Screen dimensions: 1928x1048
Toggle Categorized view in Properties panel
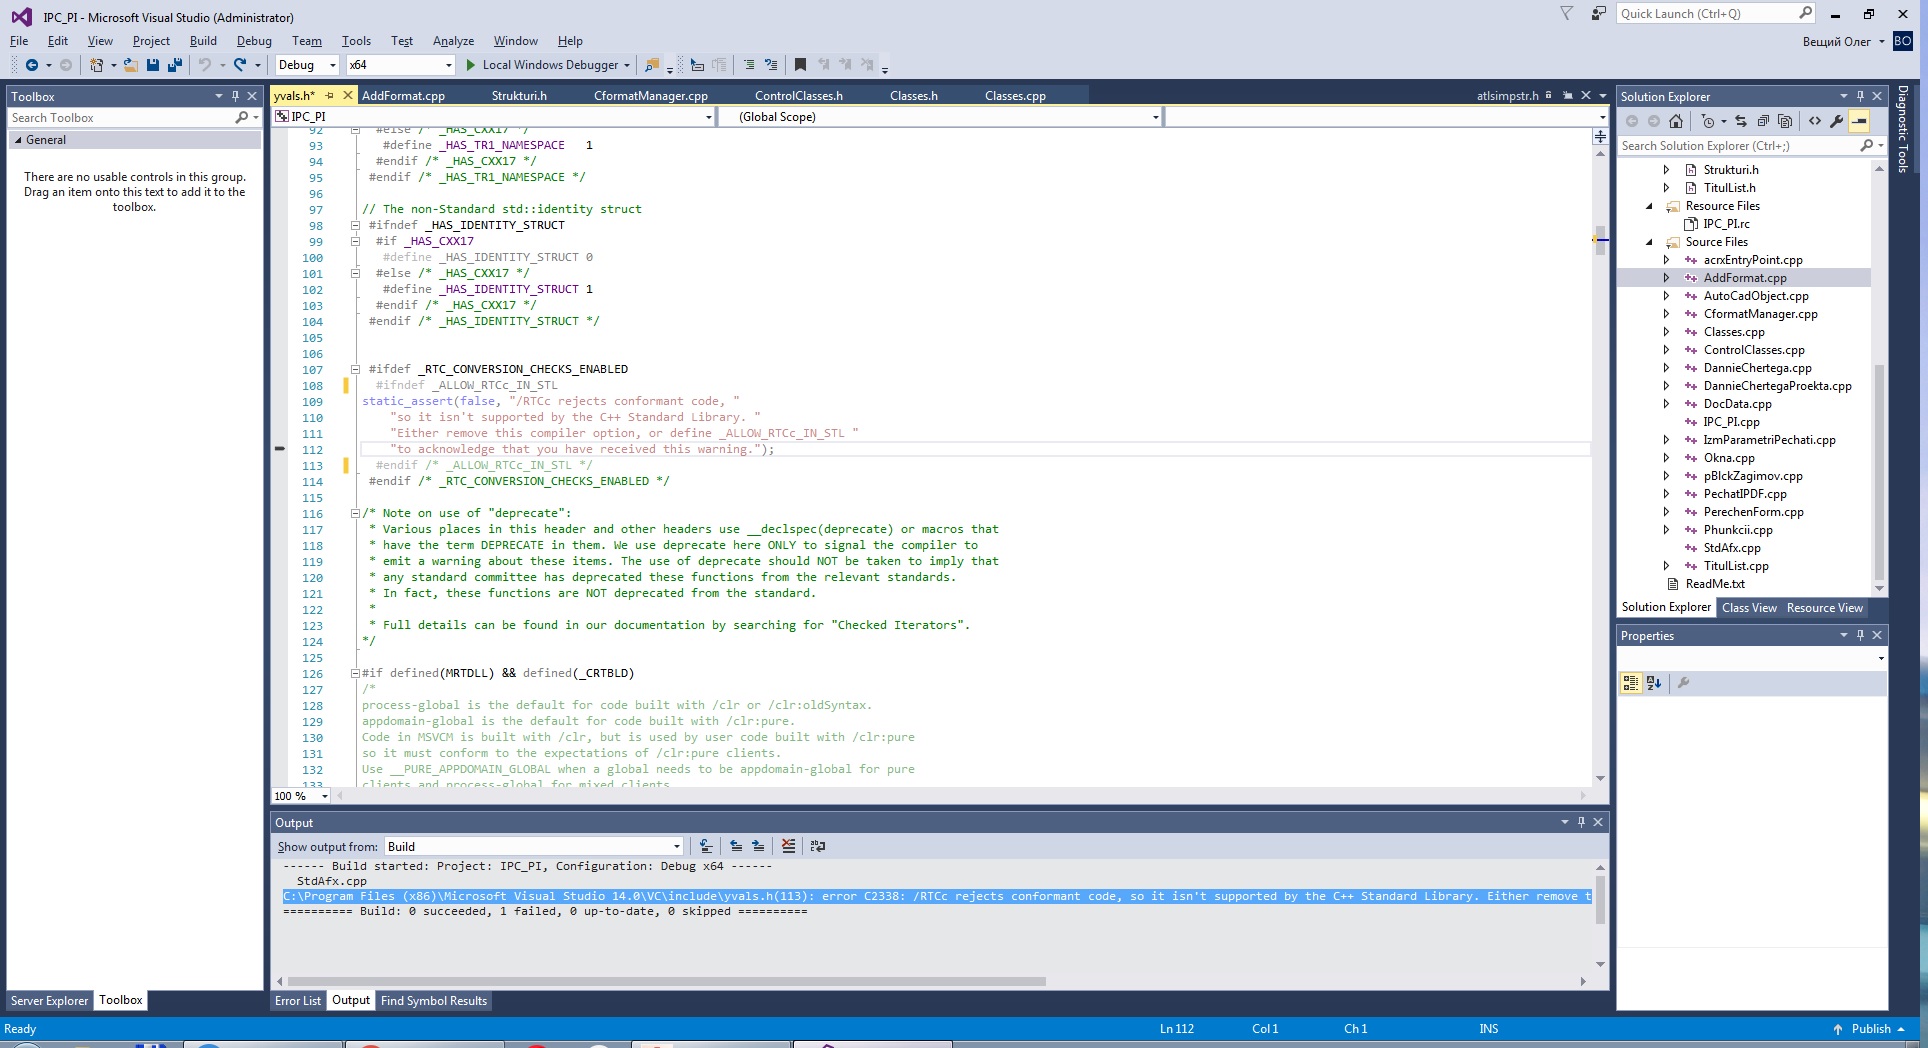pyautogui.click(x=1631, y=683)
